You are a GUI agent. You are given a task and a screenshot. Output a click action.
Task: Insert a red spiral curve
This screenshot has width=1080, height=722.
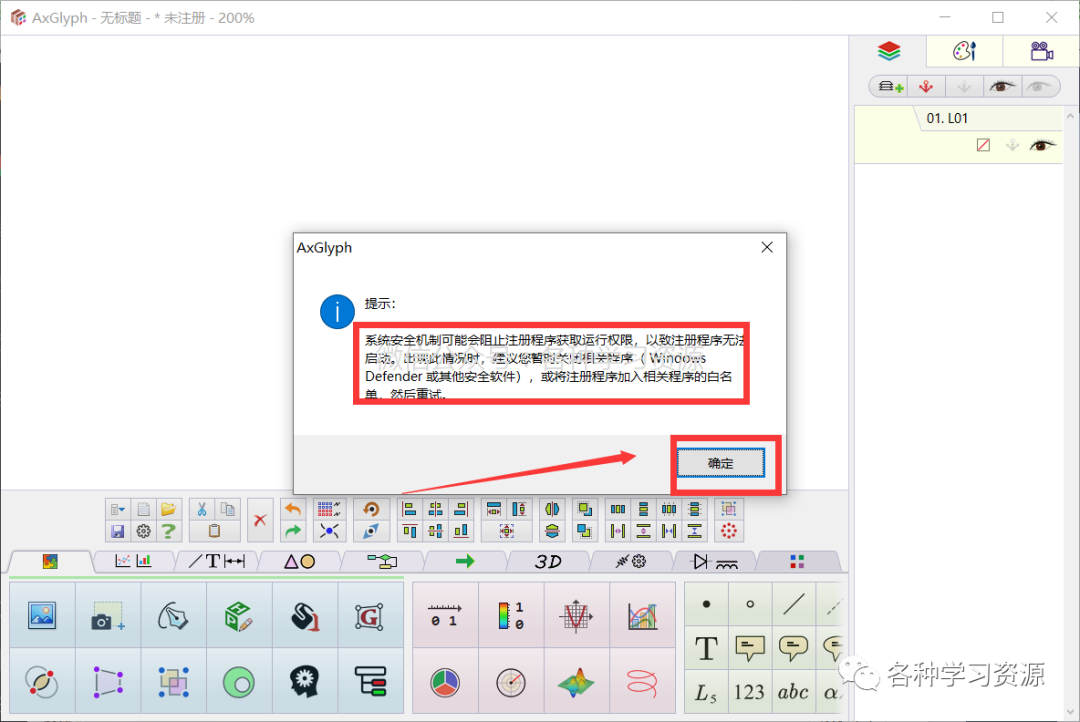click(642, 681)
